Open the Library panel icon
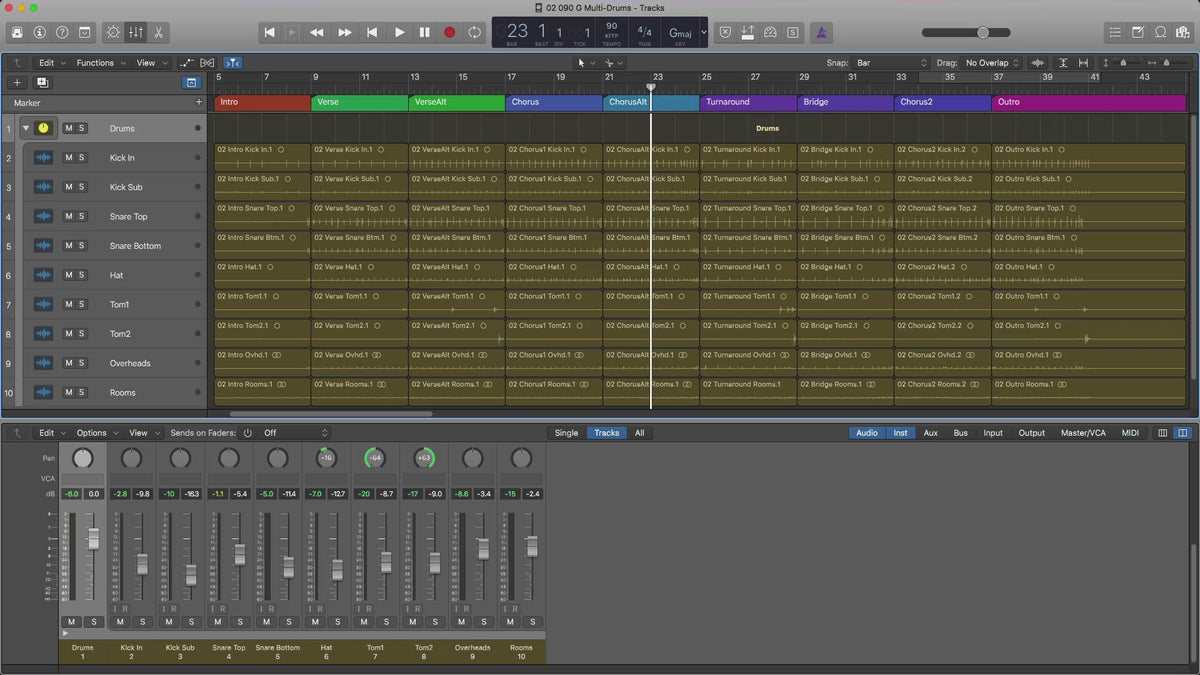The width and height of the screenshot is (1200, 675). 17,32
